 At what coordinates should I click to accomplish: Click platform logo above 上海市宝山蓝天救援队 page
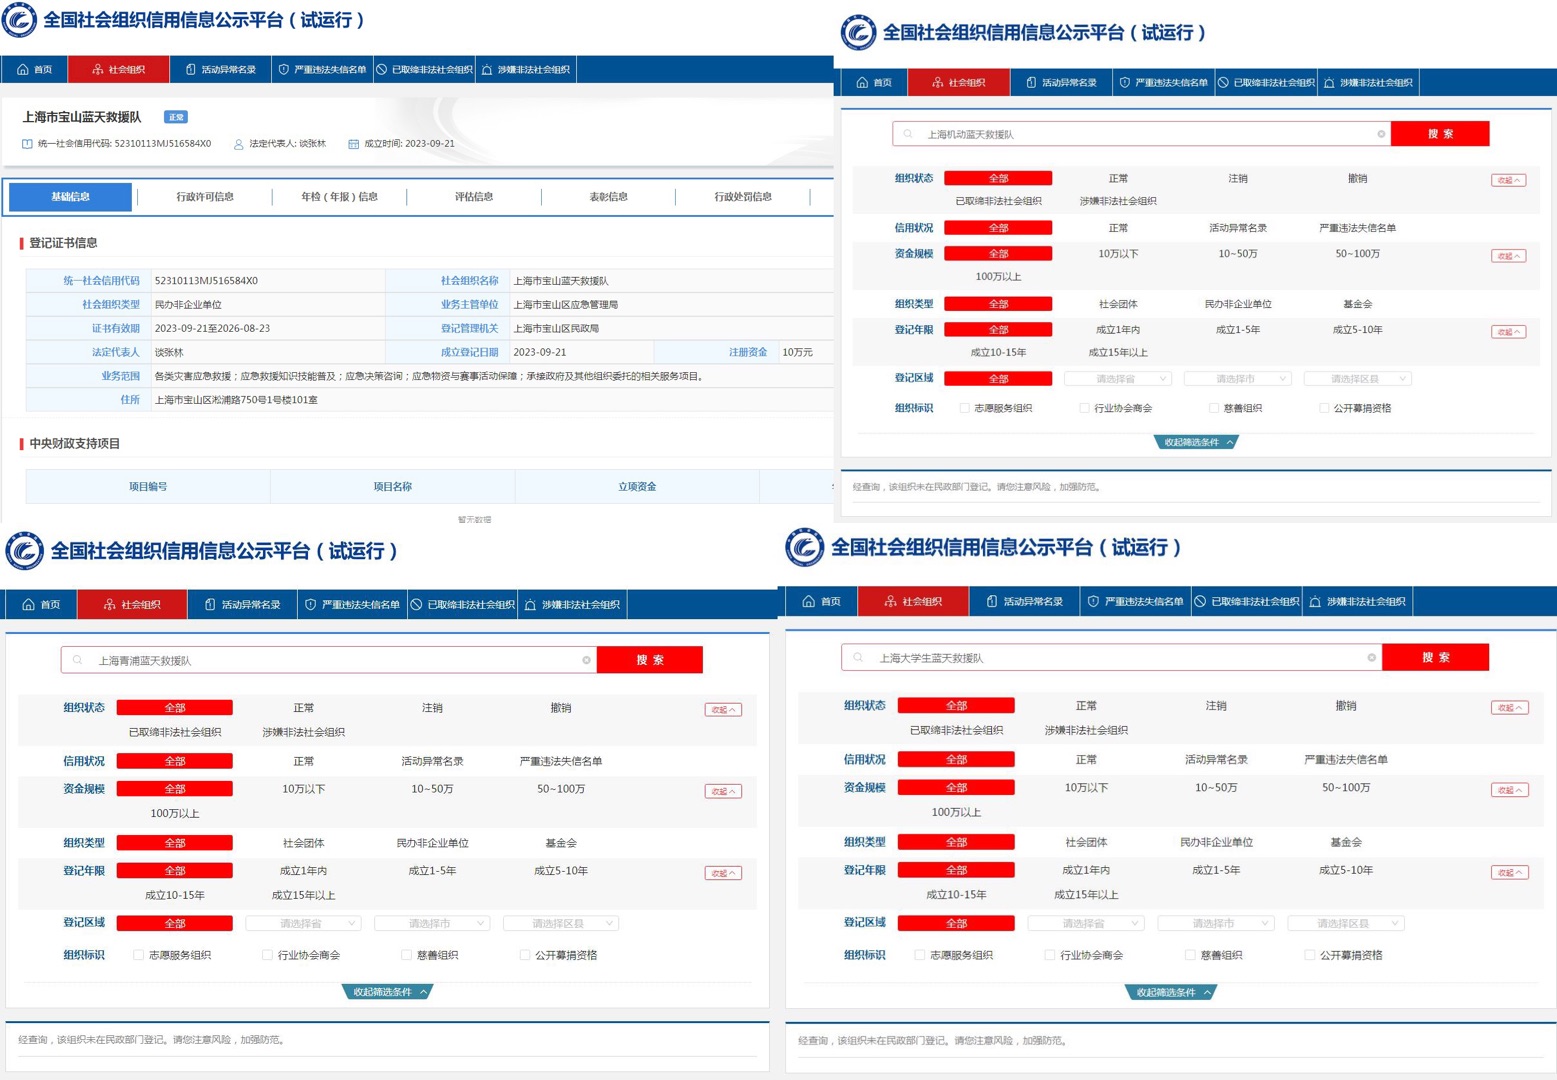(x=20, y=20)
